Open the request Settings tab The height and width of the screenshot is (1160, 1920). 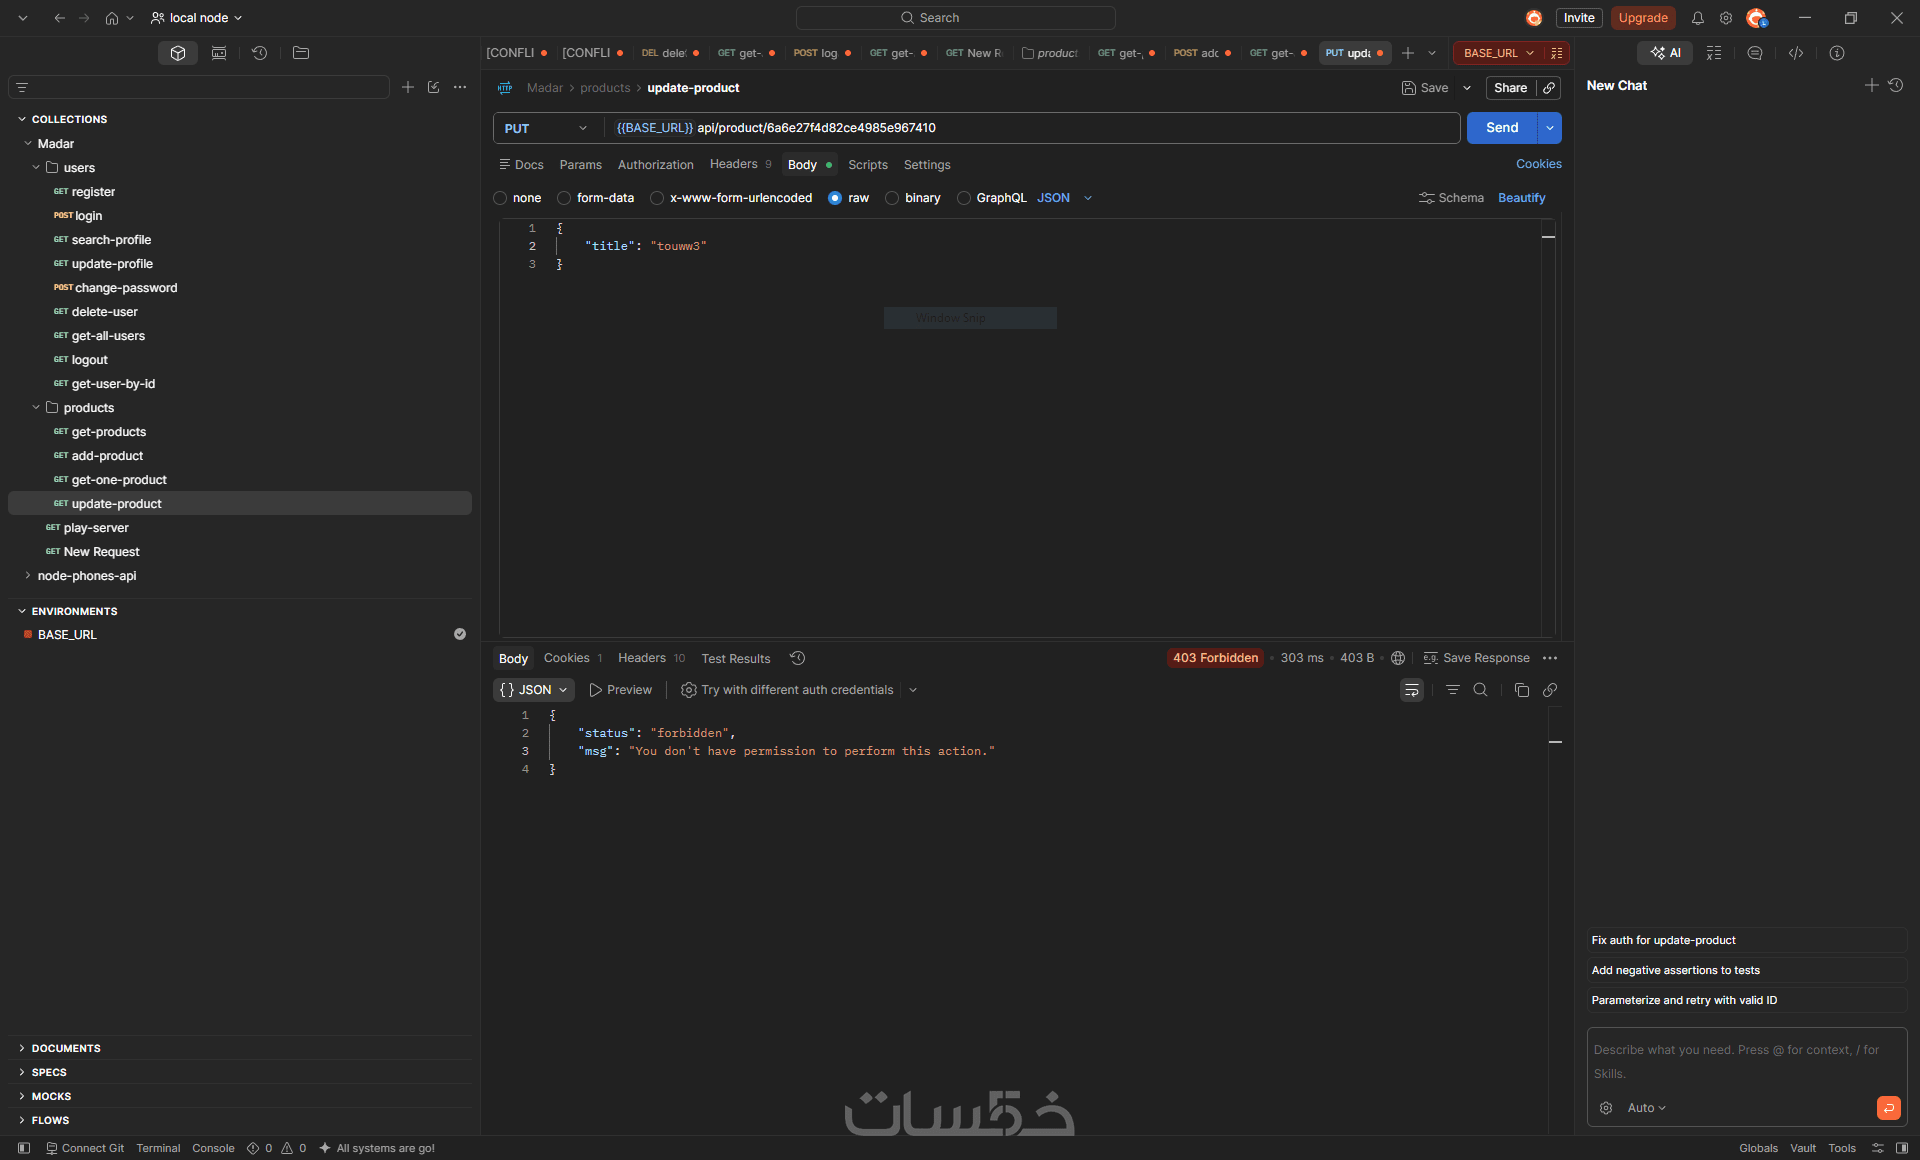927,165
